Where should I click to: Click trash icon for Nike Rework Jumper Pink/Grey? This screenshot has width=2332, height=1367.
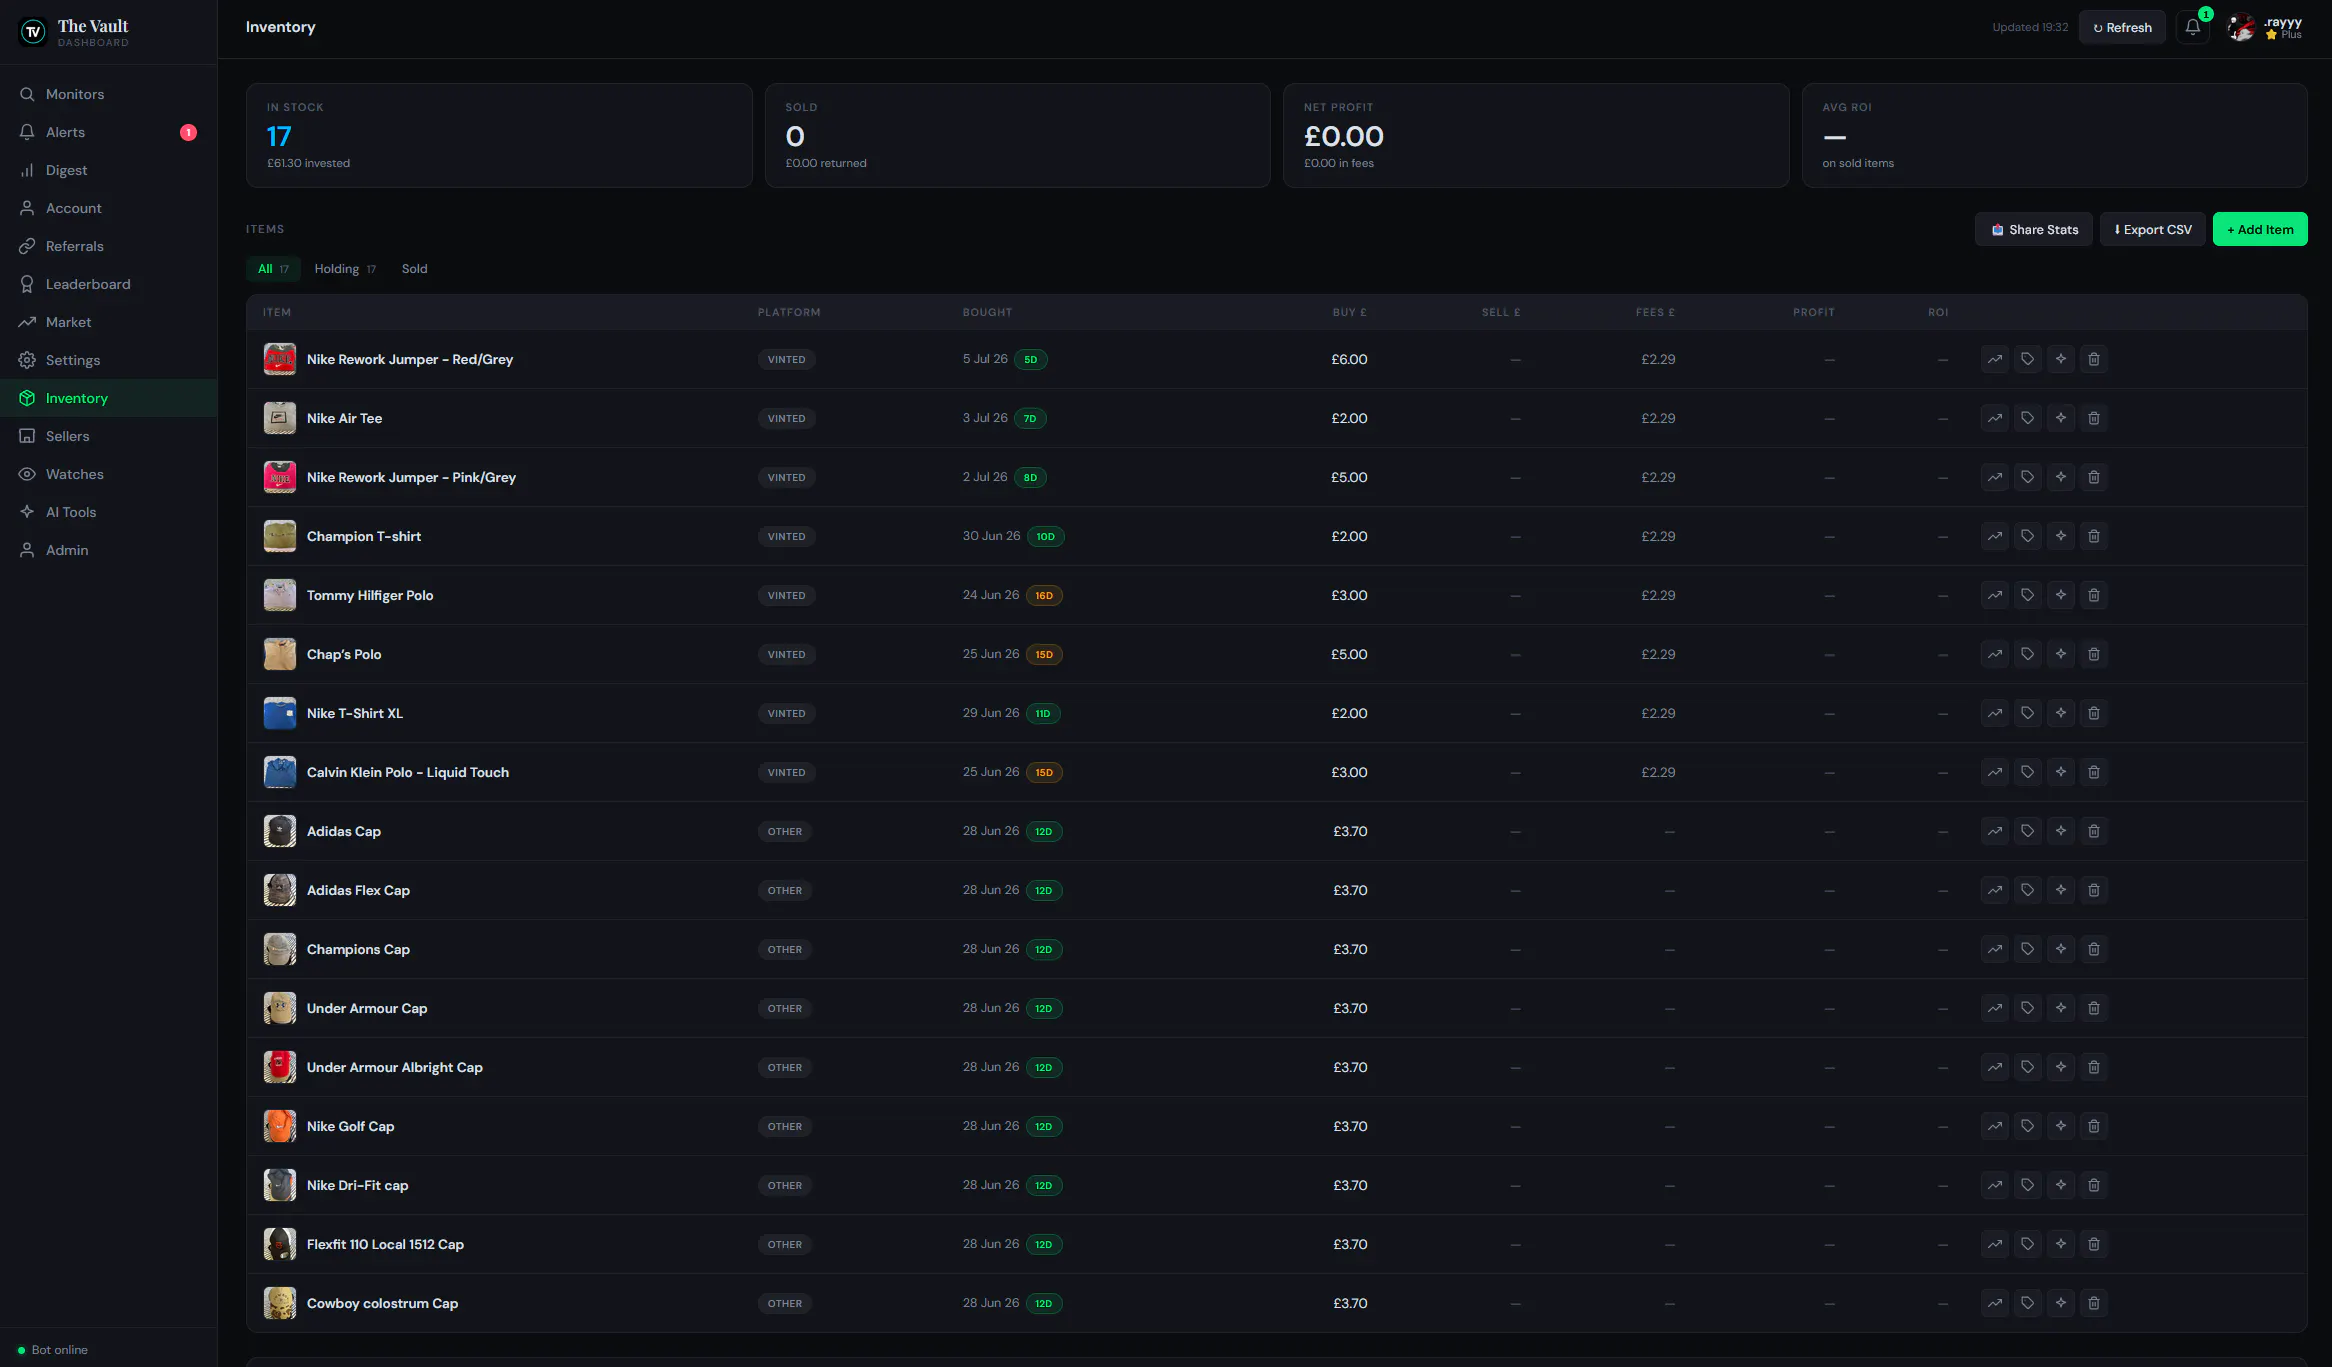click(x=2093, y=477)
